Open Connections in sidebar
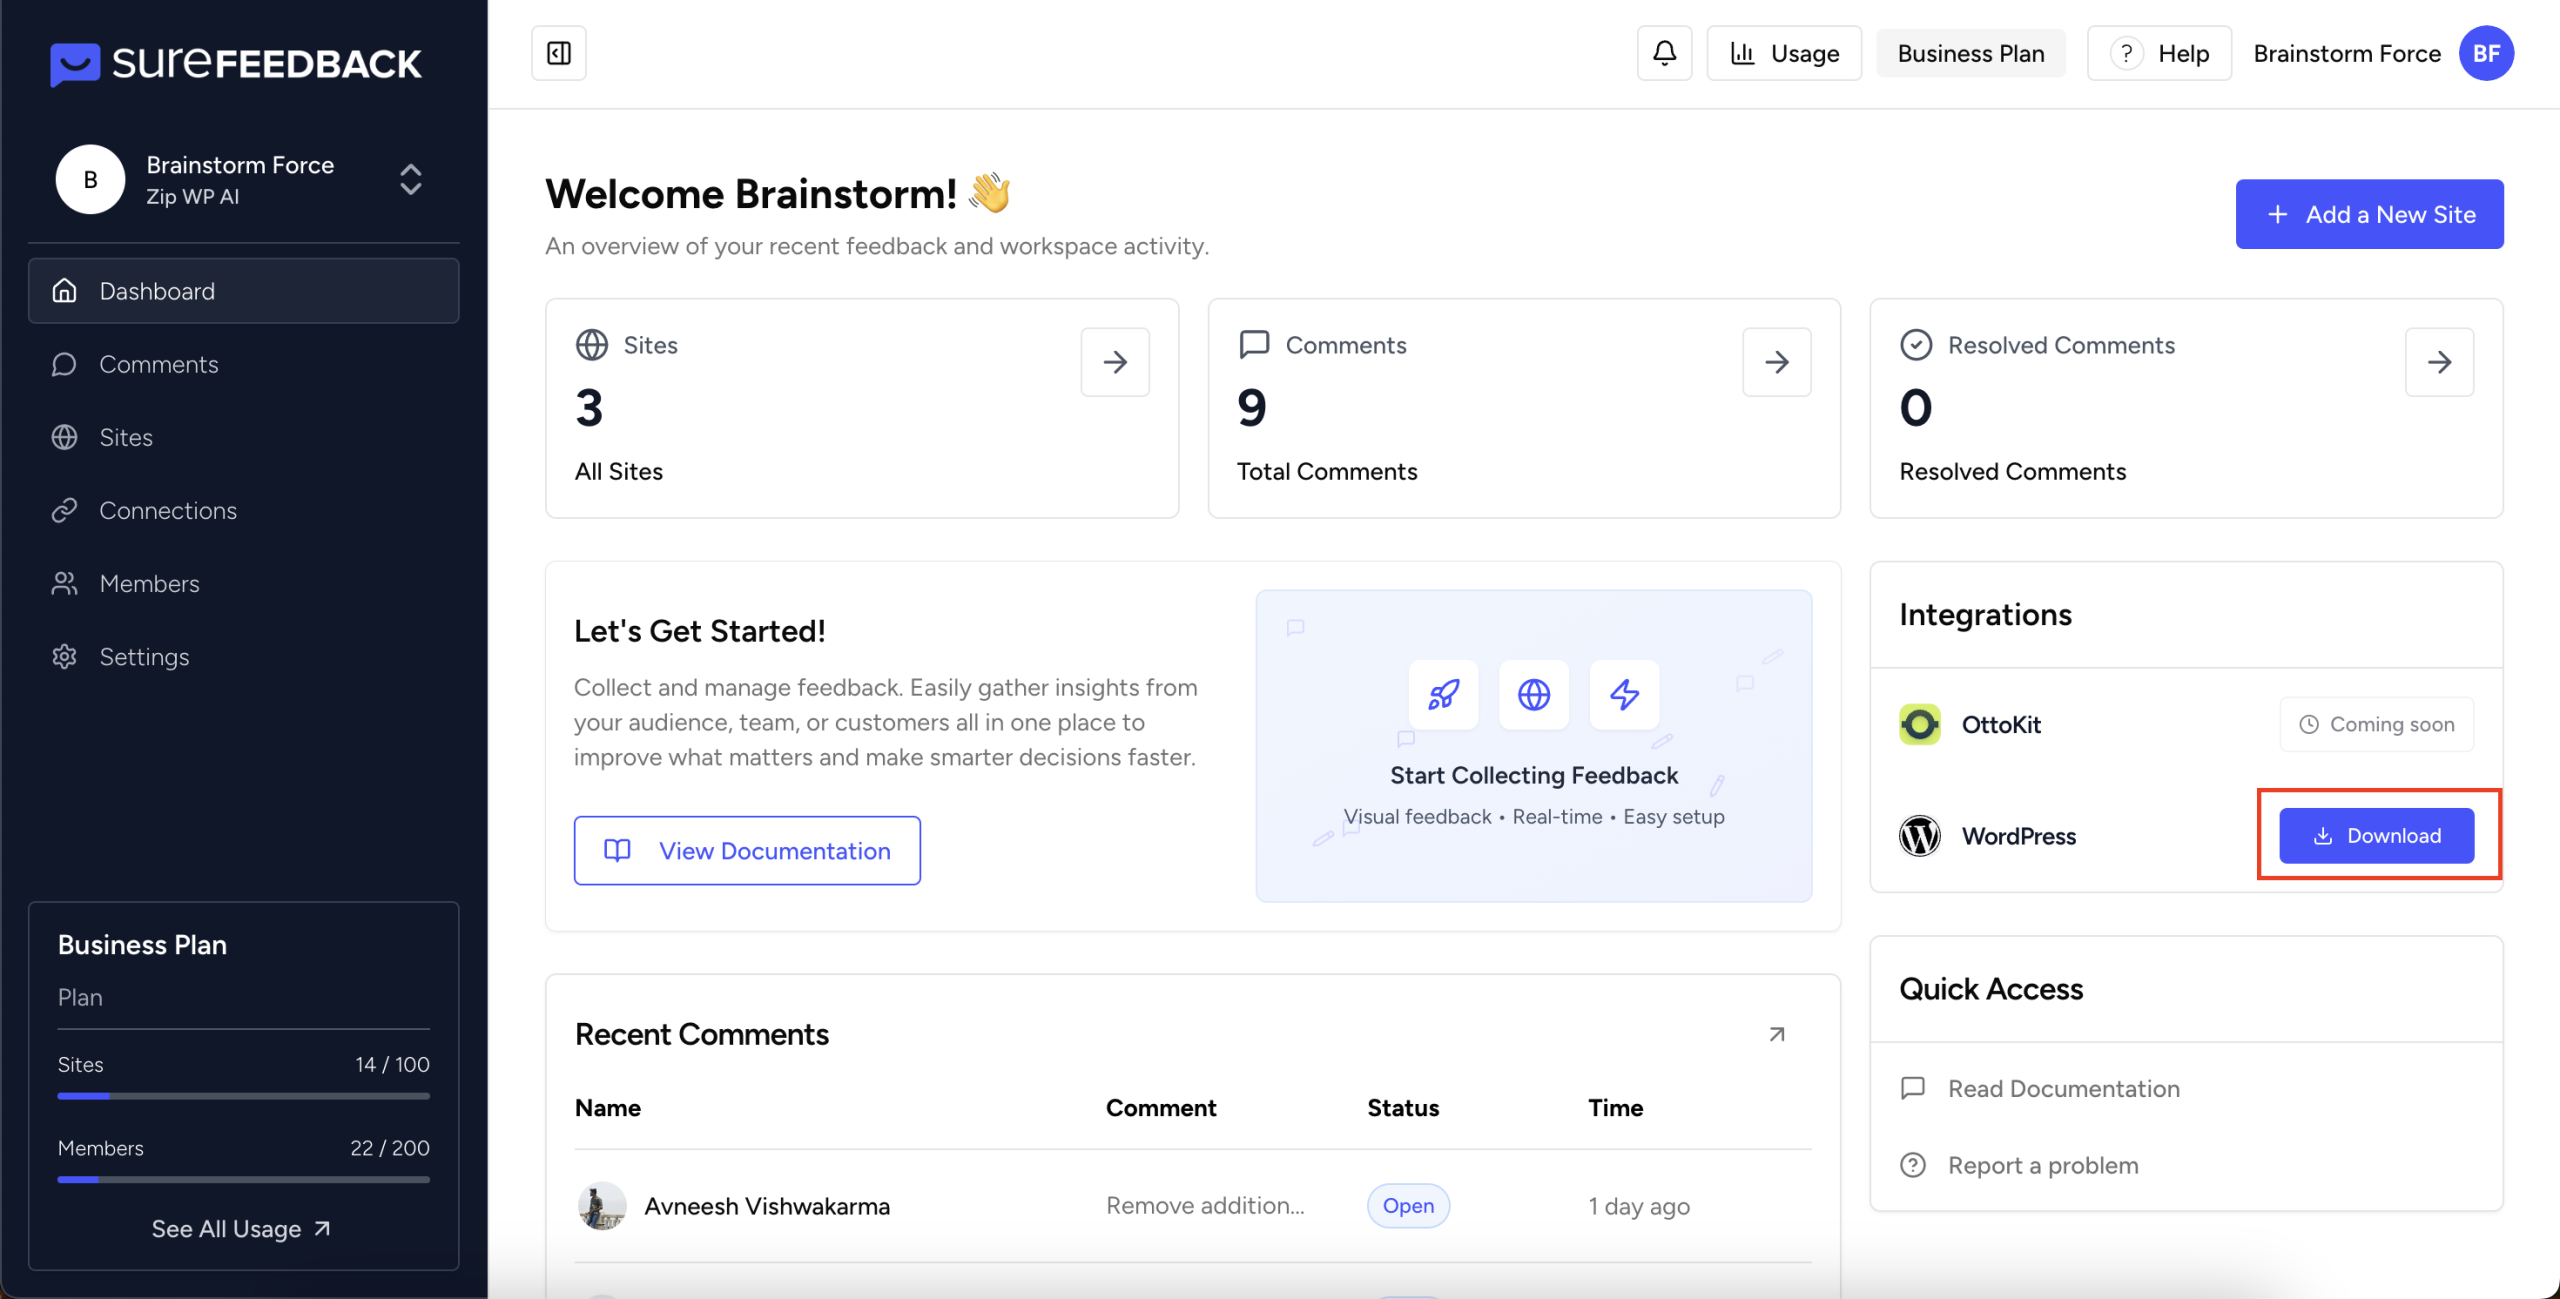This screenshot has width=2560, height=1299. pyautogui.click(x=168, y=510)
